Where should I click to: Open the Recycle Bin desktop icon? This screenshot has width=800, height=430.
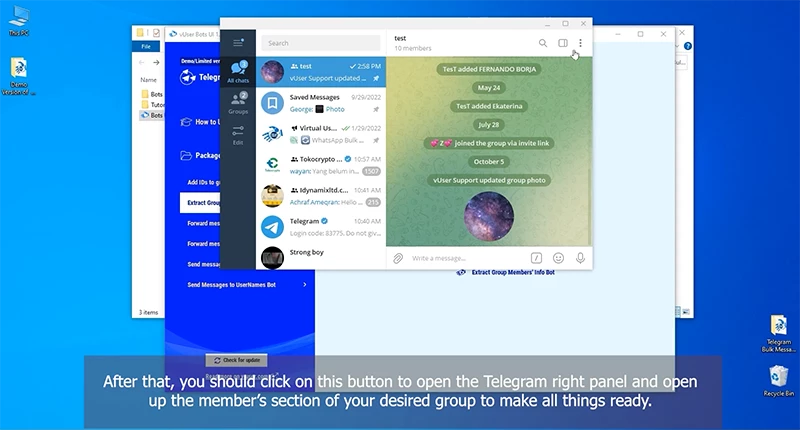coord(779,381)
